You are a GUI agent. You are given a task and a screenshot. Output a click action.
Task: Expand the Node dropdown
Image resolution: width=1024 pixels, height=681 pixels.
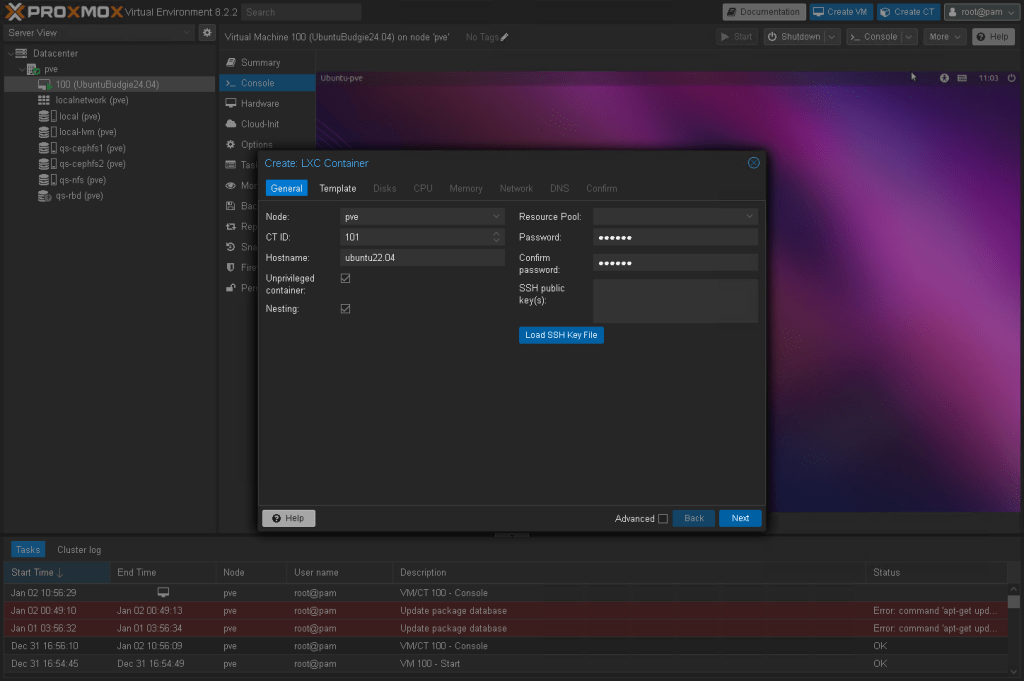[x=496, y=216]
